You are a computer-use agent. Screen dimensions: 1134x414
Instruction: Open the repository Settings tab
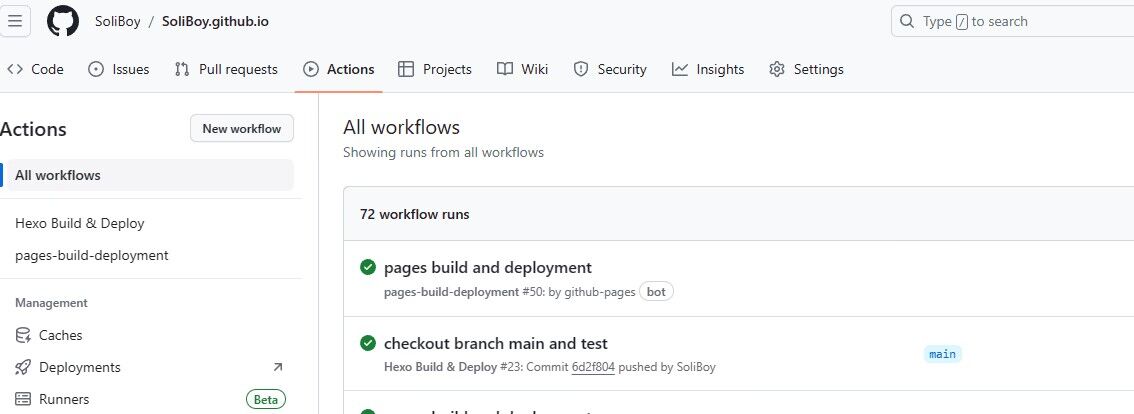[806, 69]
